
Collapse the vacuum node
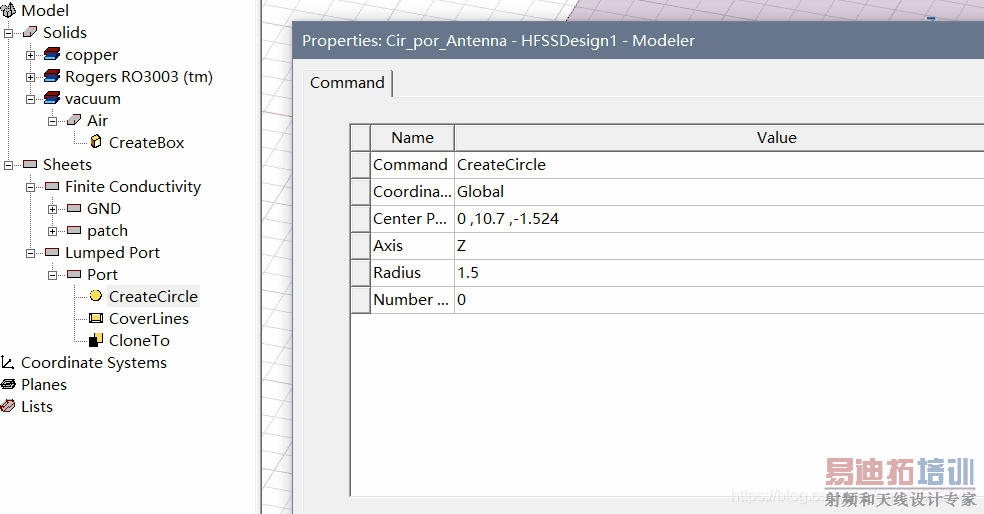30,99
